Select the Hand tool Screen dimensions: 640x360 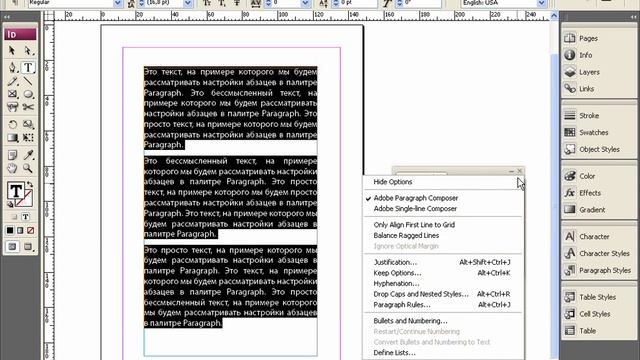(x=12, y=168)
